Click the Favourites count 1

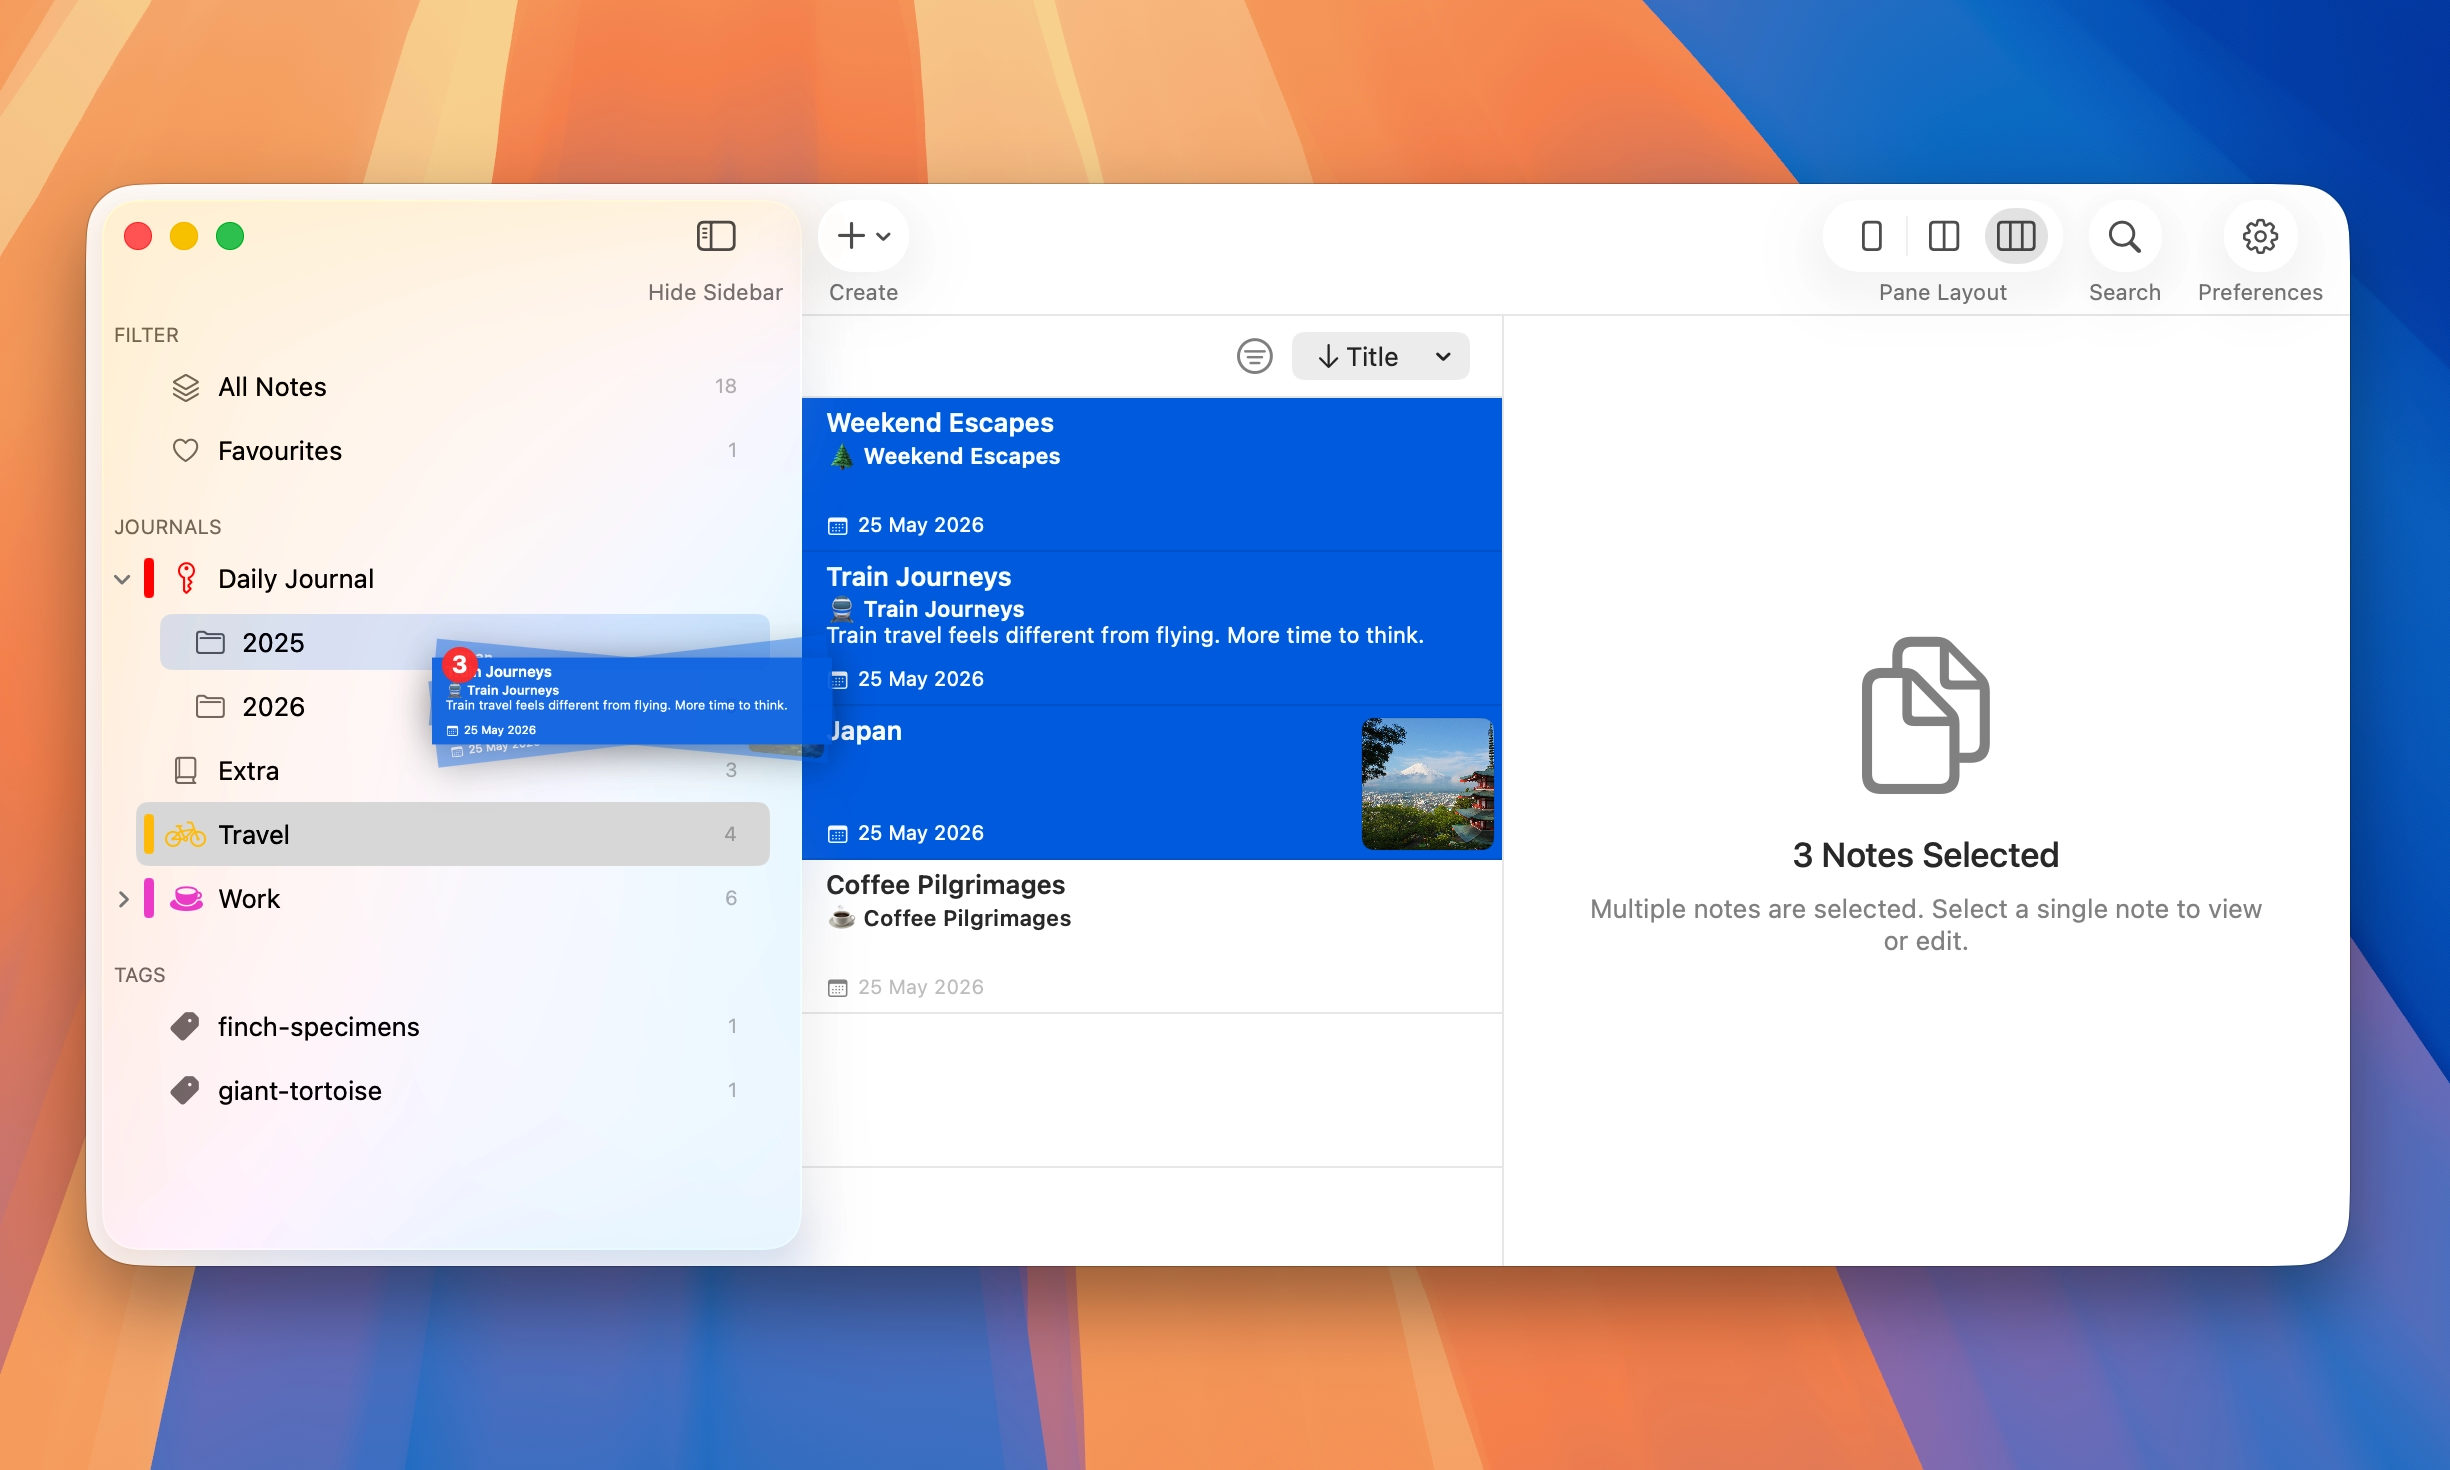tap(732, 450)
